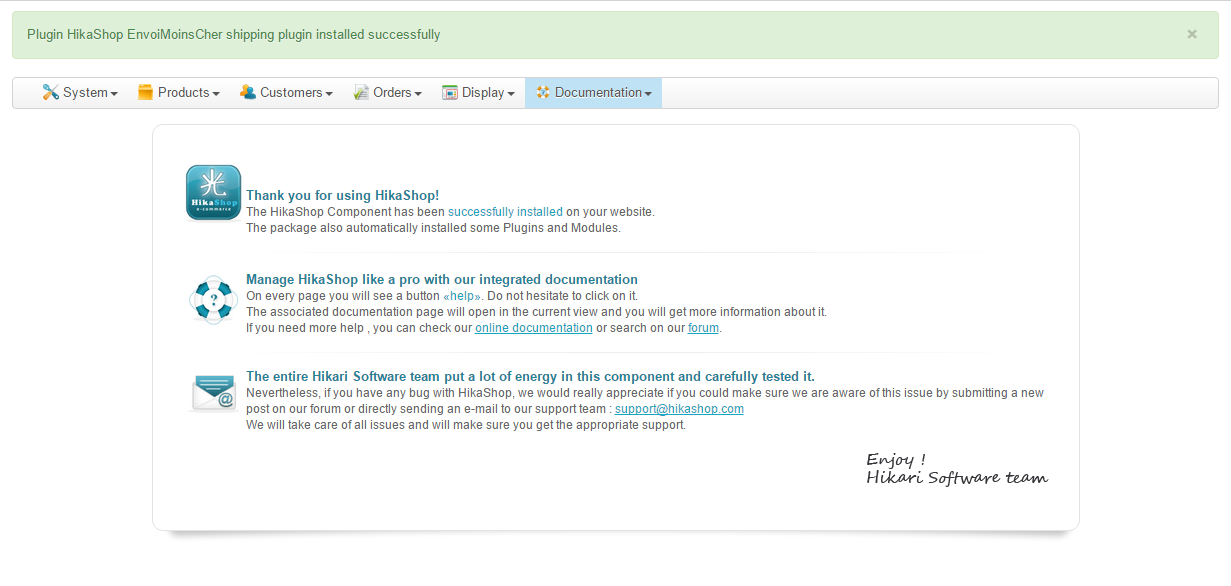This screenshot has width=1231, height=586.
Task: Click the System wrench icon
Action: [x=50, y=92]
